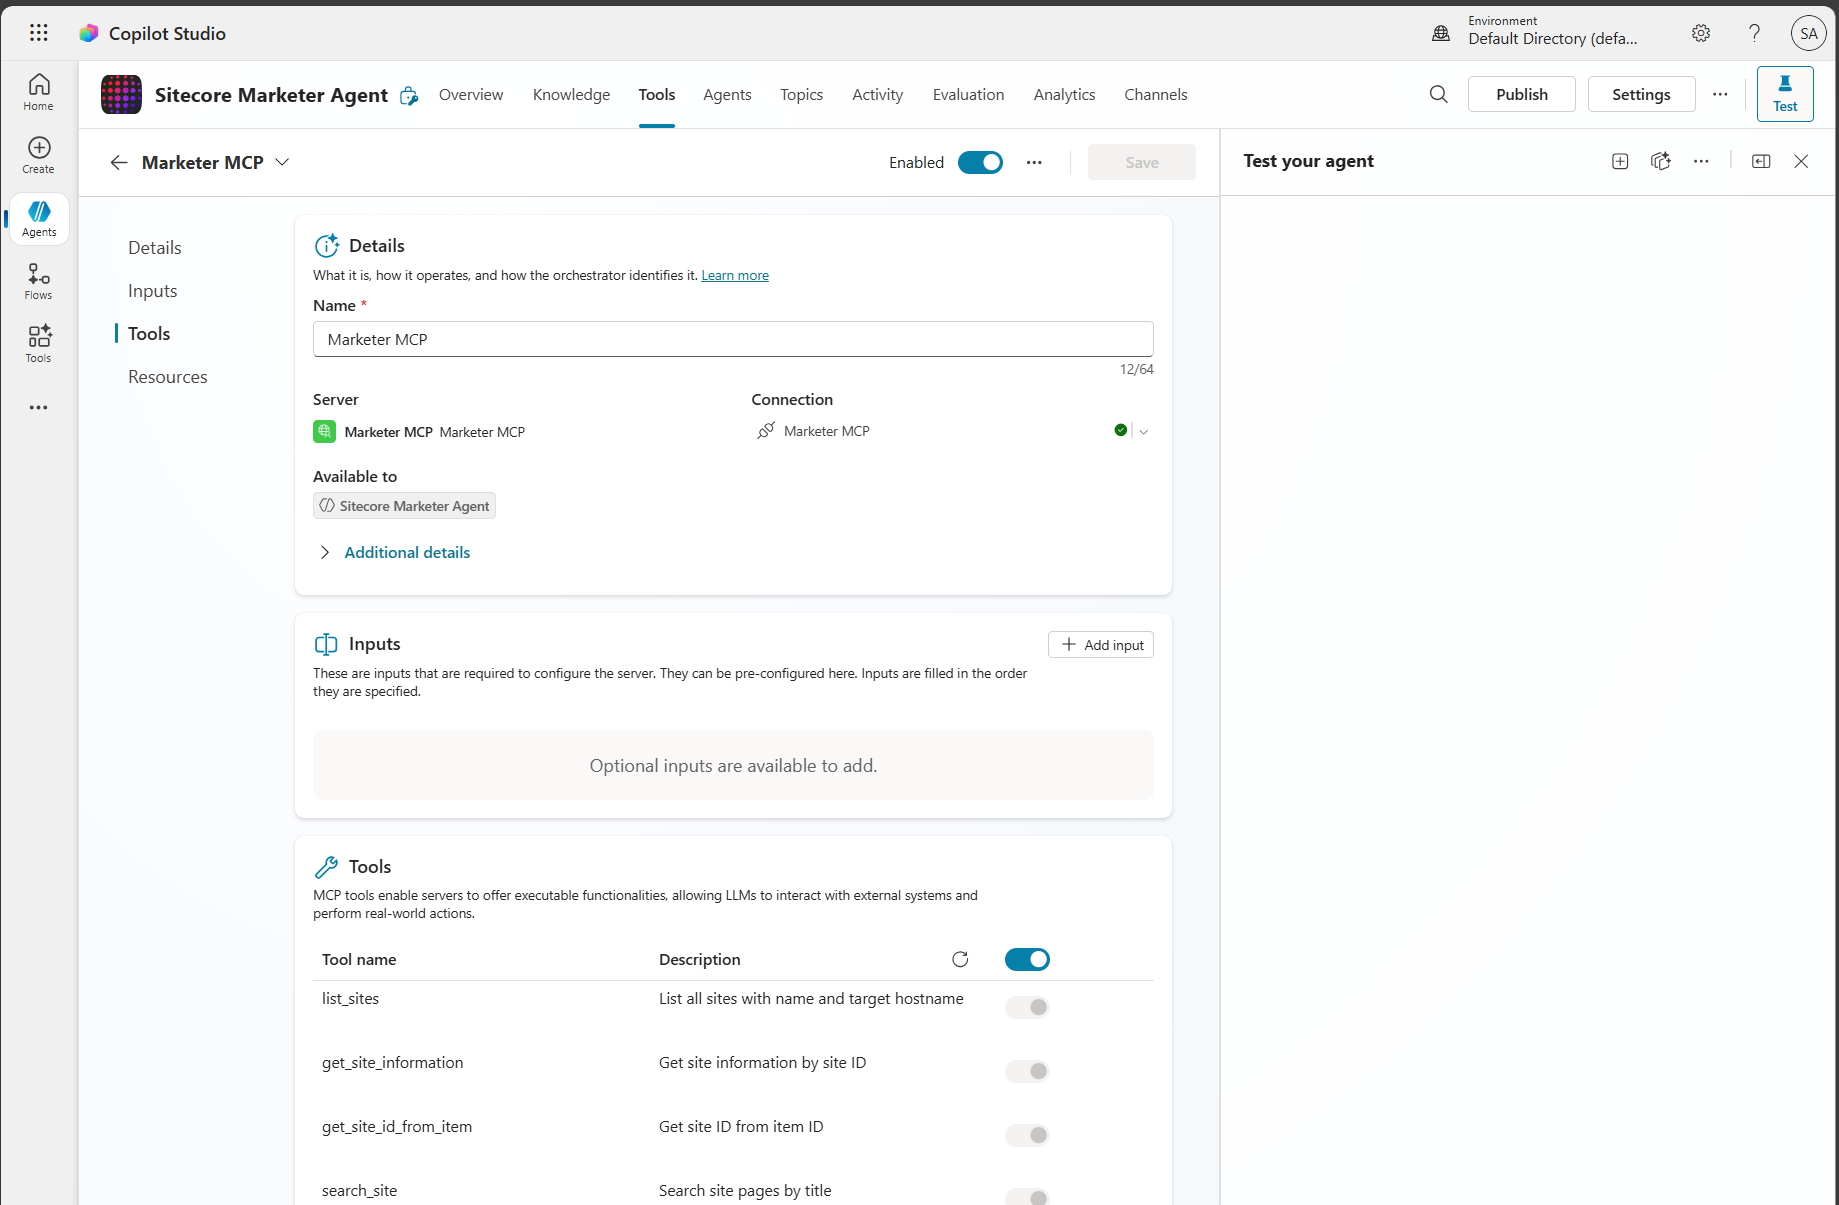Open the Analytics tab

pos(1064,94)
